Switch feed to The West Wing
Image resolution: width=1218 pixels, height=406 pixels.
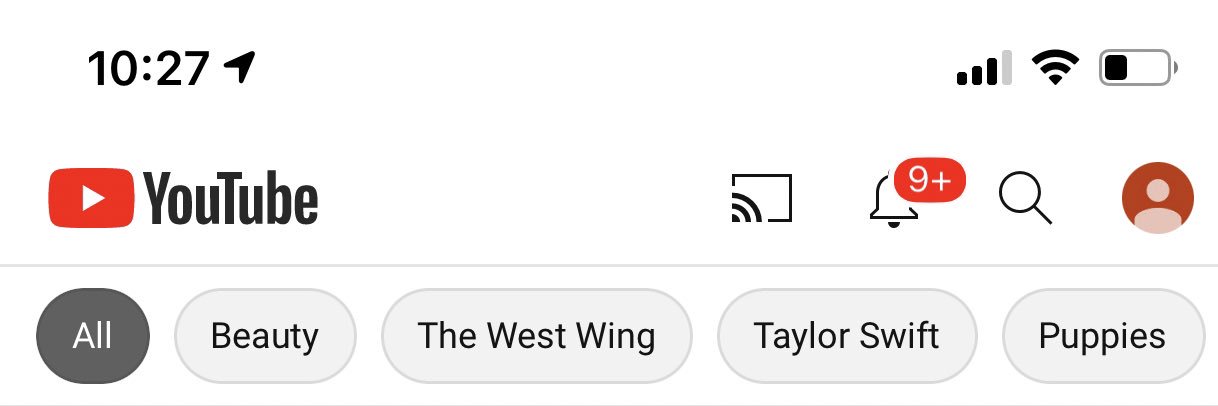(537, 336)
